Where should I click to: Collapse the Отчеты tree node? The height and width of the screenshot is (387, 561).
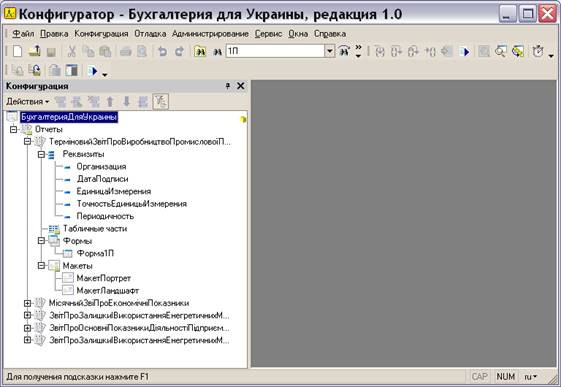tap(13, 129)
